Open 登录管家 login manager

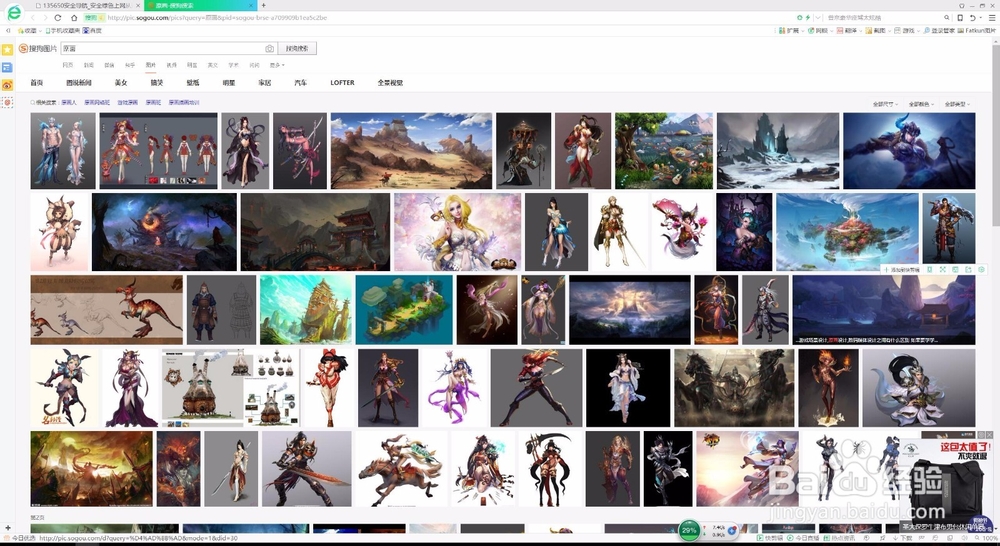pyautogui.click(x=939, y=31)
